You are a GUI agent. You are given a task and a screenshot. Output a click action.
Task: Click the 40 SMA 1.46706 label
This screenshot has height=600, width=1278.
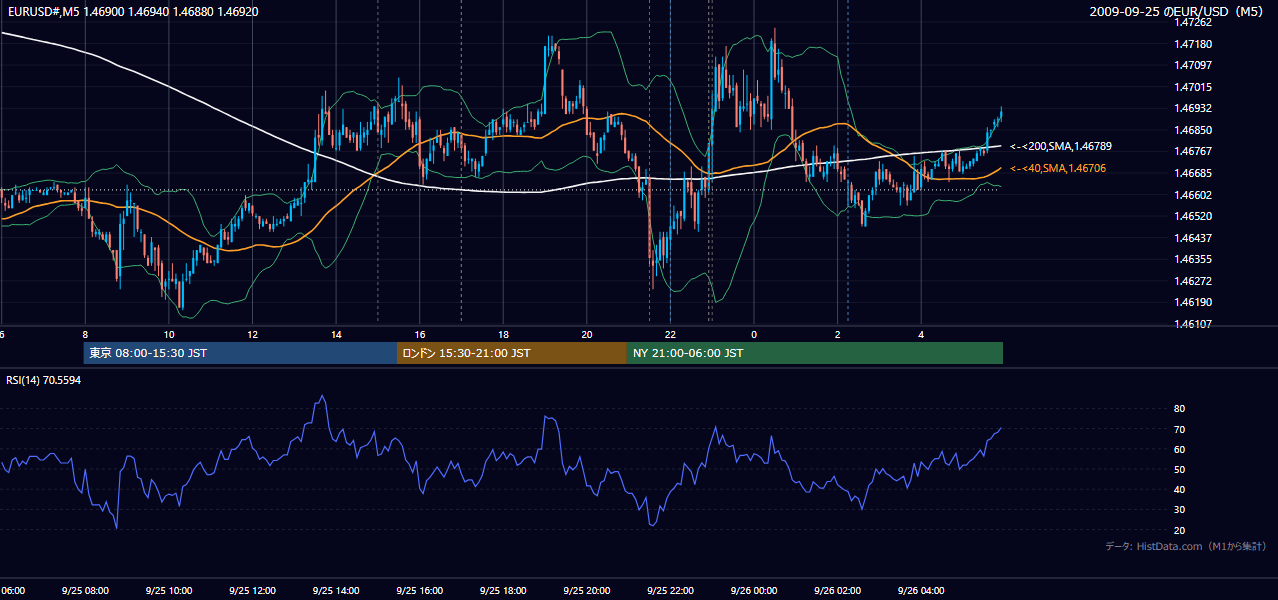(x=1058, y=169)
